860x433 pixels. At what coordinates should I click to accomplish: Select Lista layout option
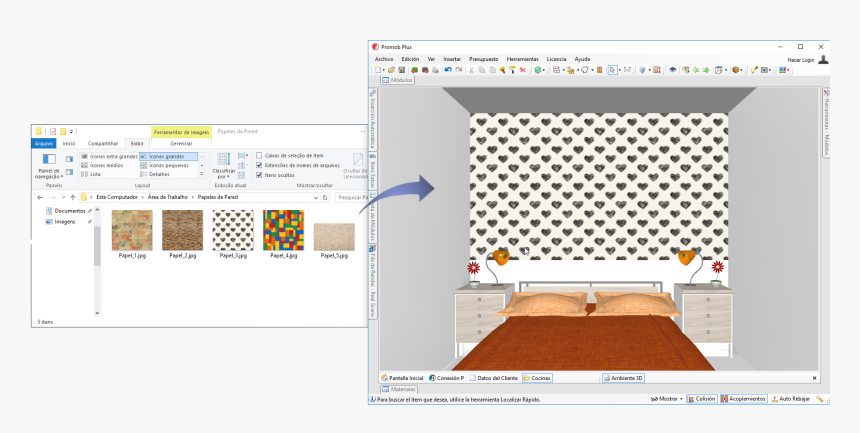(90, 175)
